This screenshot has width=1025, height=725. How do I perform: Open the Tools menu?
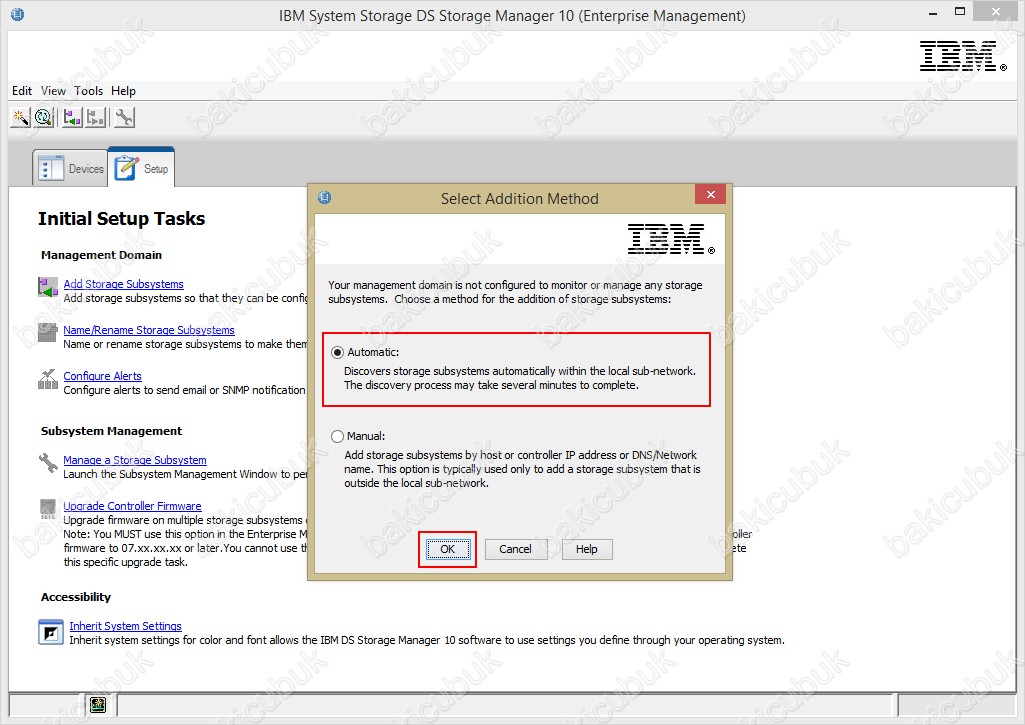pos(88,91)
